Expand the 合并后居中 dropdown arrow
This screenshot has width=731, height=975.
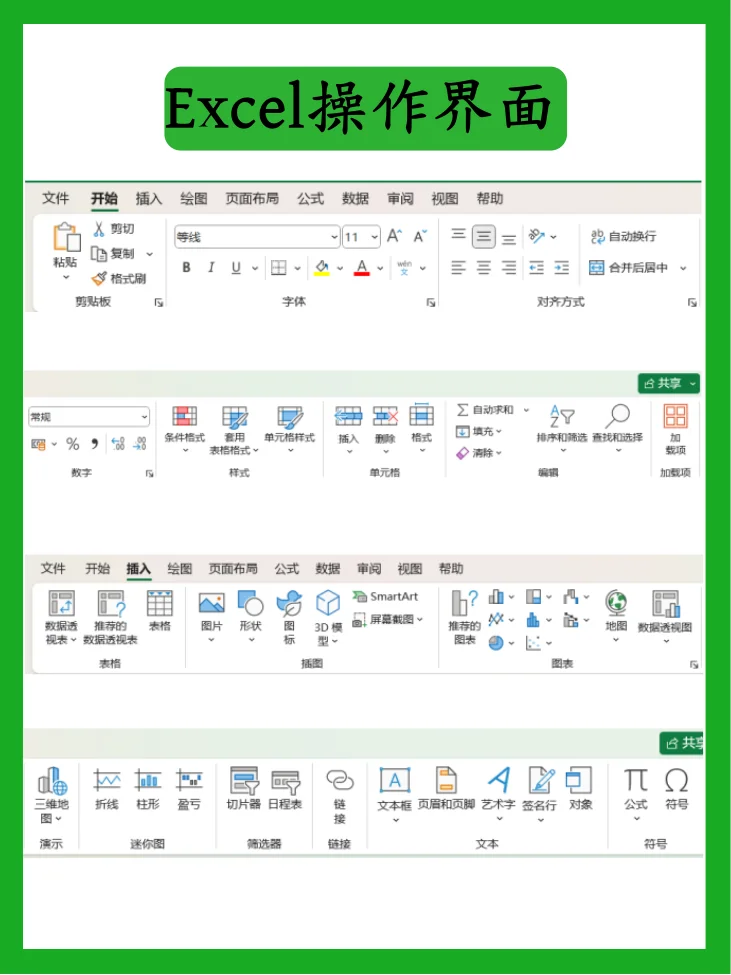[683, 268]
